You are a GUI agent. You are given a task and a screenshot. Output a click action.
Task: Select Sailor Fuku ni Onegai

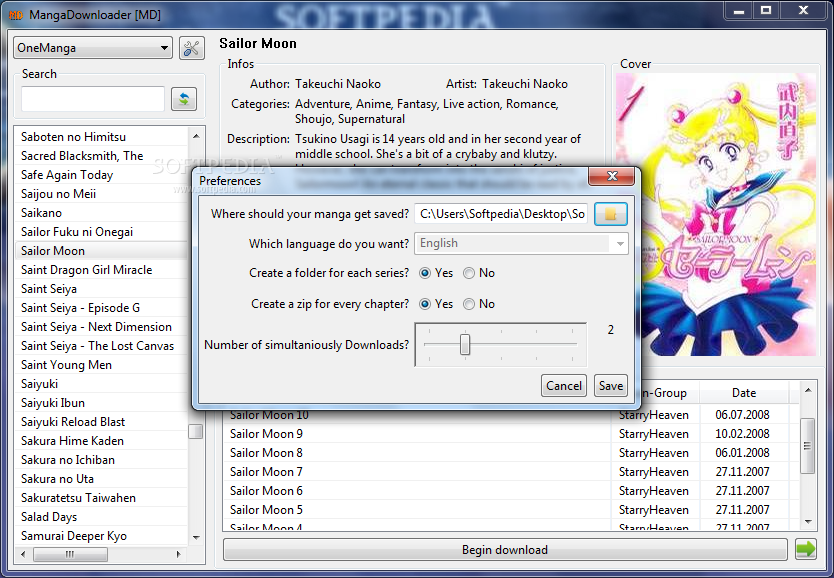pos(101,232)
